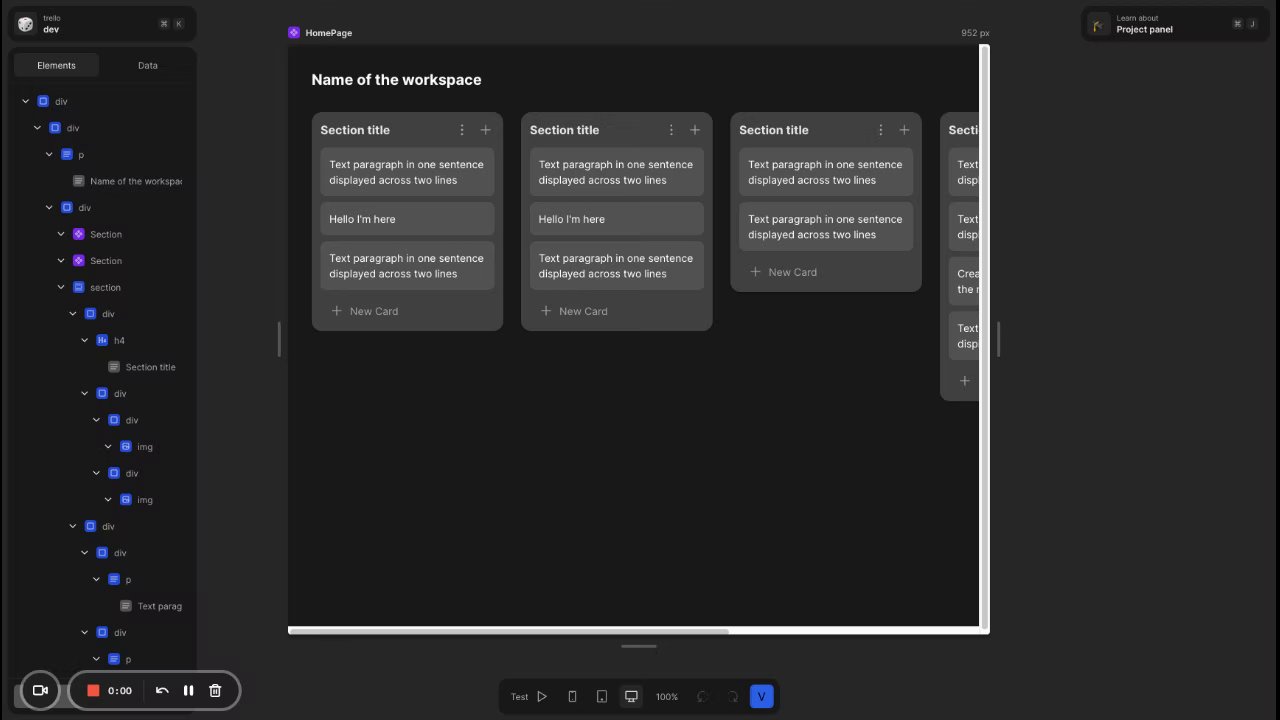Open the 100% zoom level control
This screenshot has width=1280, height=720.
coord(667,697)
